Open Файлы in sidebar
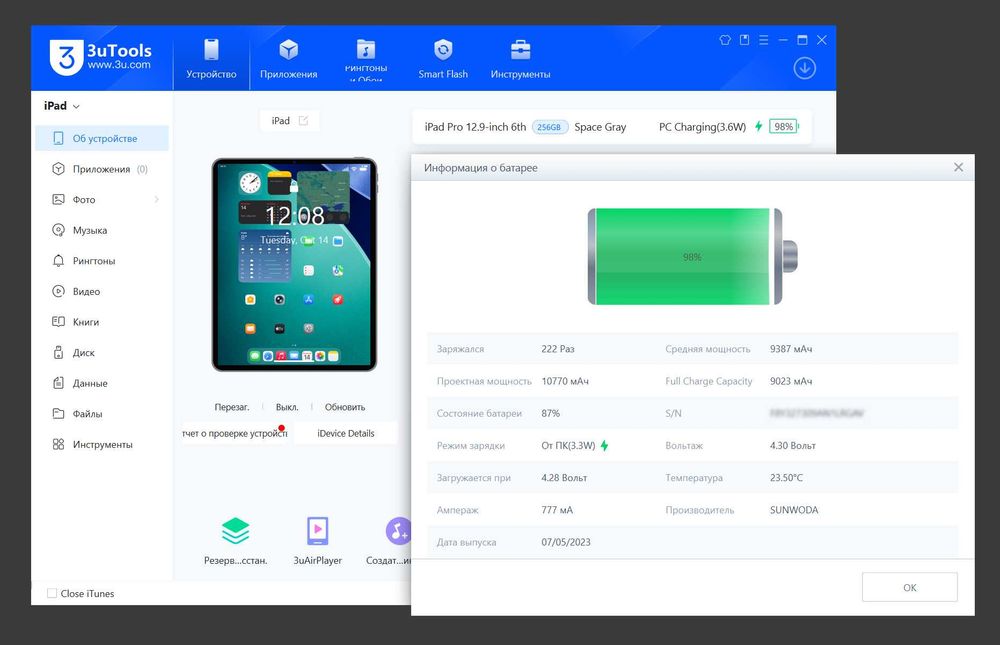This screenshot has height=645, width=1000. pyautogui.click(x=102, y=414)
